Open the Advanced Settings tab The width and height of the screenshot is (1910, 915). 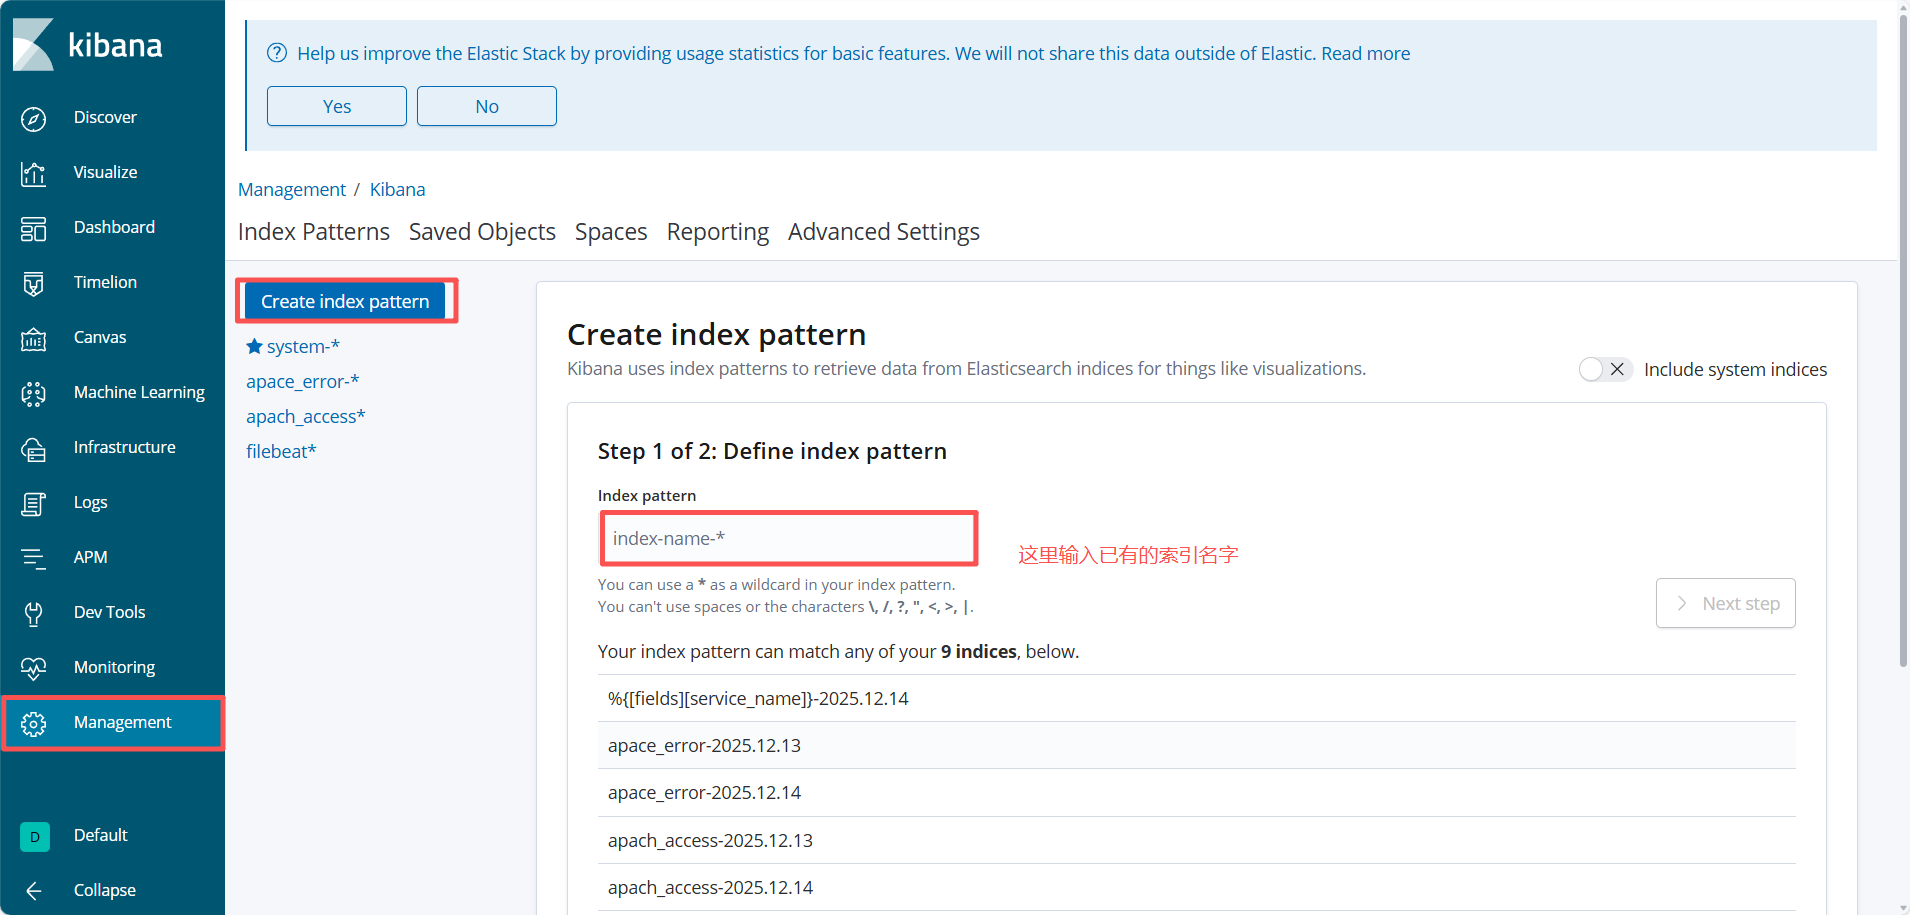click(x=884, y=232)
